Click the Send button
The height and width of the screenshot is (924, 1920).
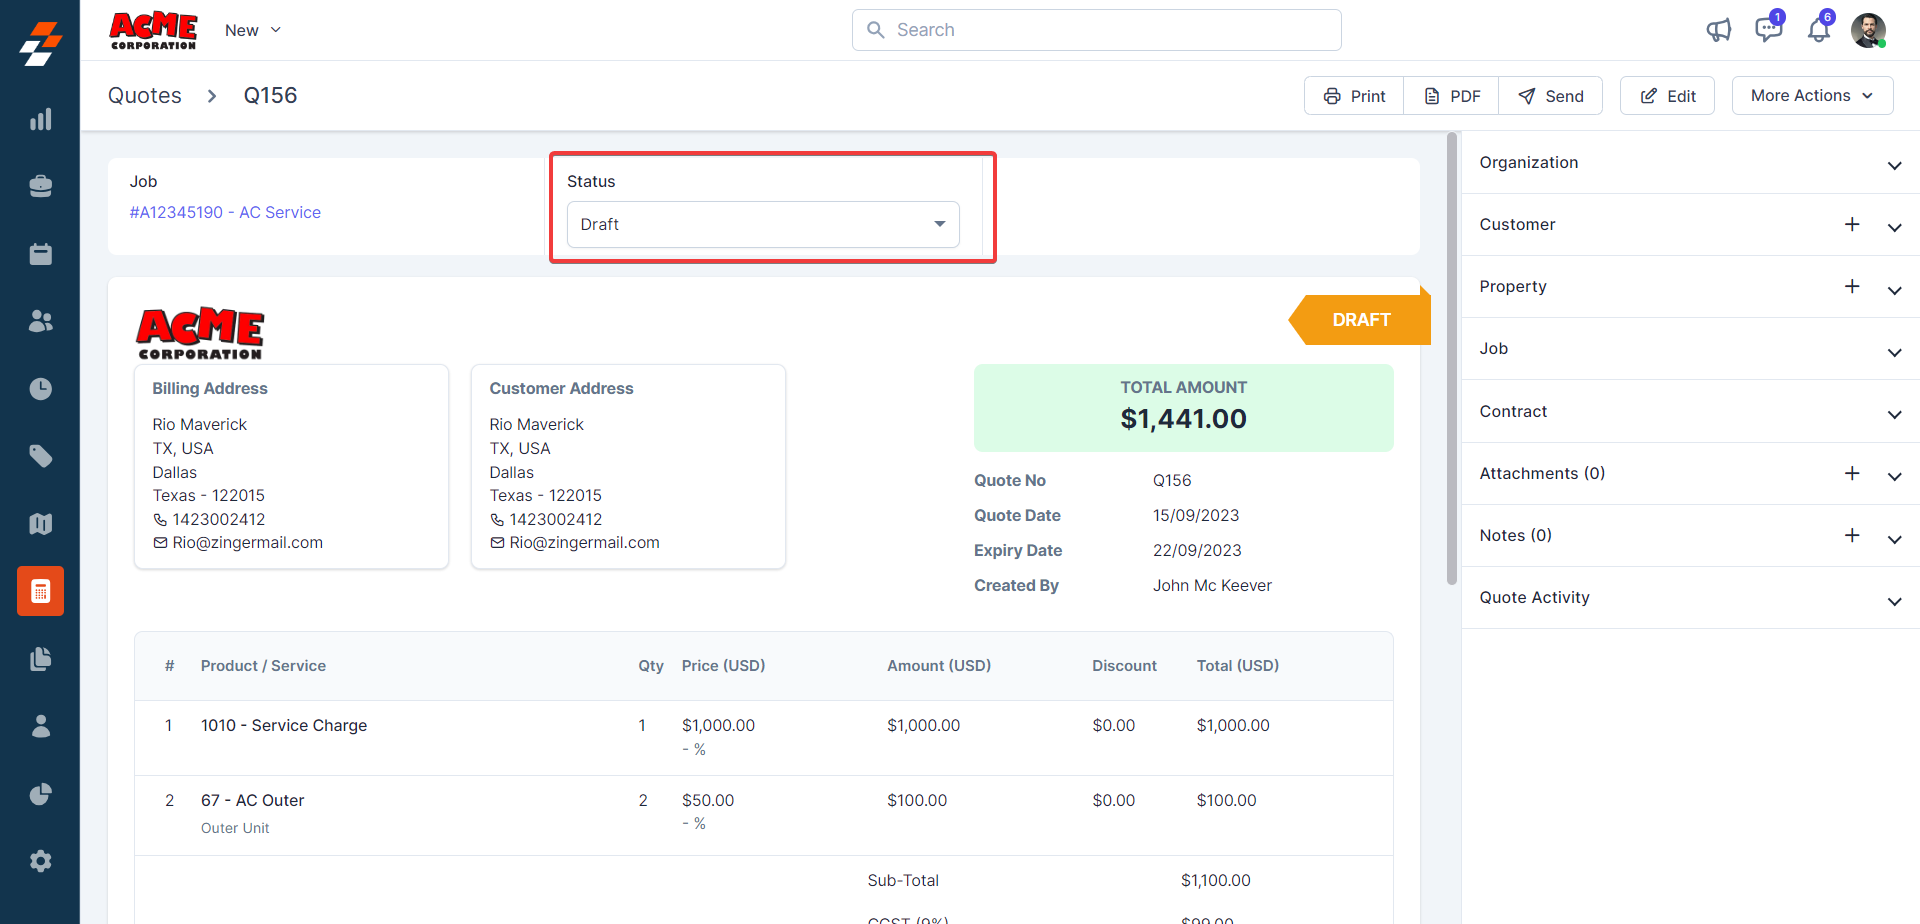pos(1551,96)
